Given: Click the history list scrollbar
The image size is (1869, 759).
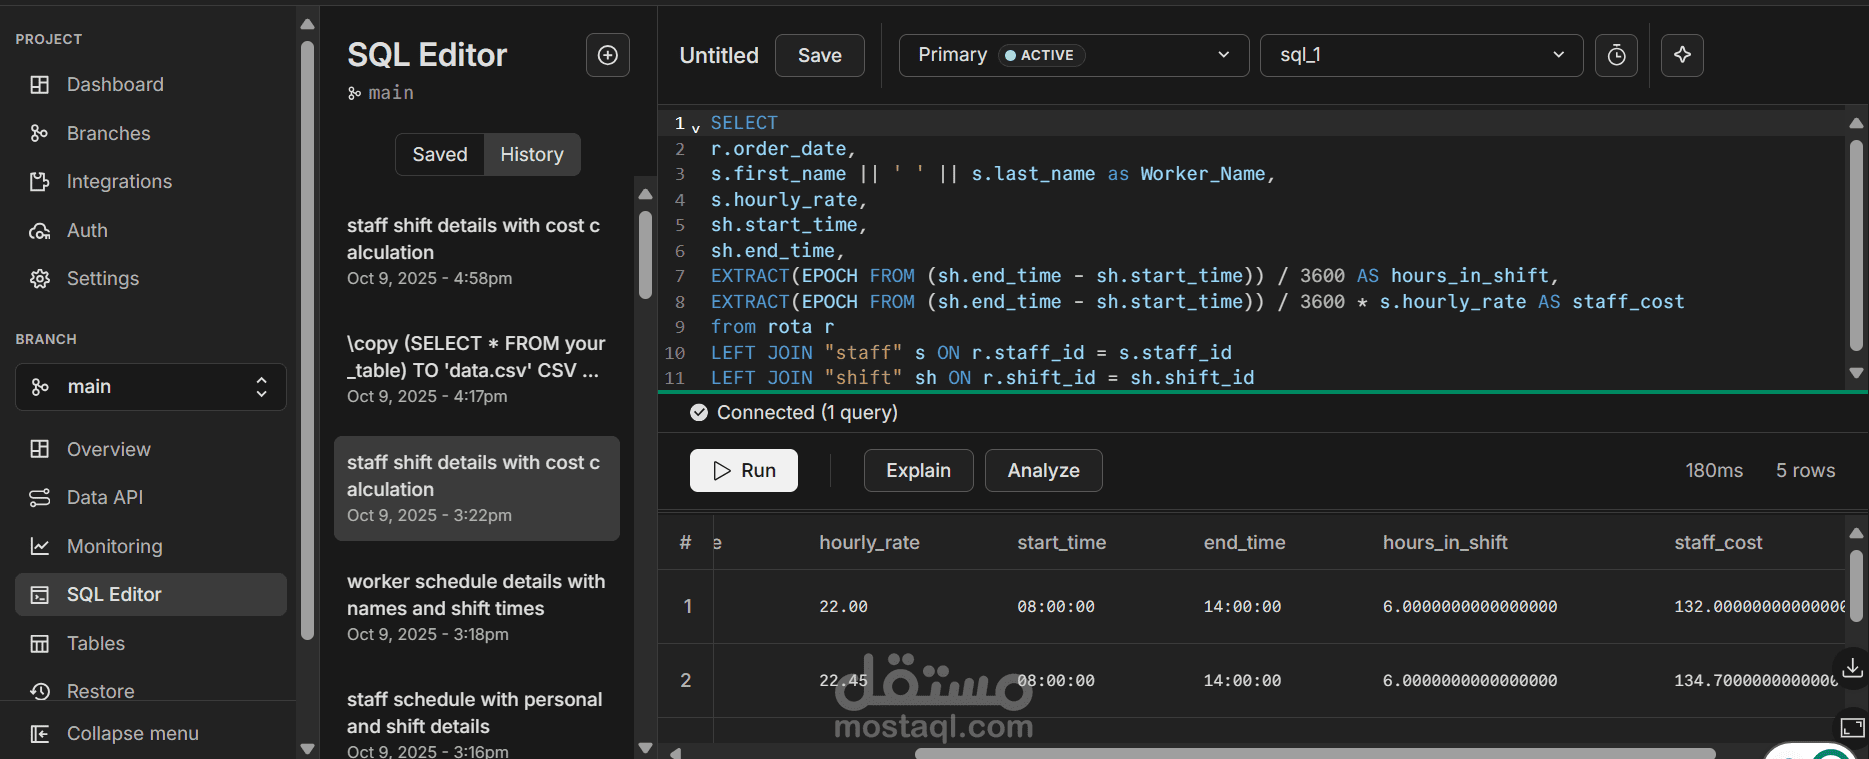Looking at the screenshot, I should (645, 255).
